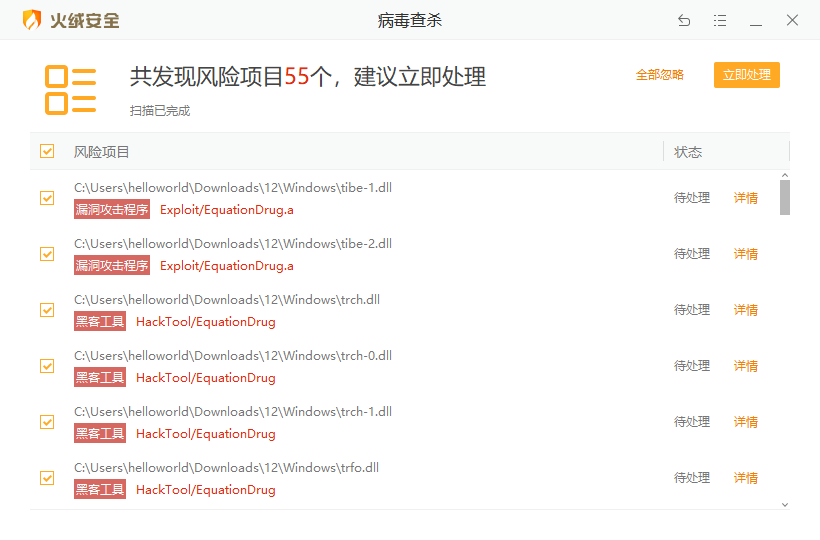Click the risk list scrollbar thumb
The width and height of the screenshot is (820, 540).
tap(785, 198)
